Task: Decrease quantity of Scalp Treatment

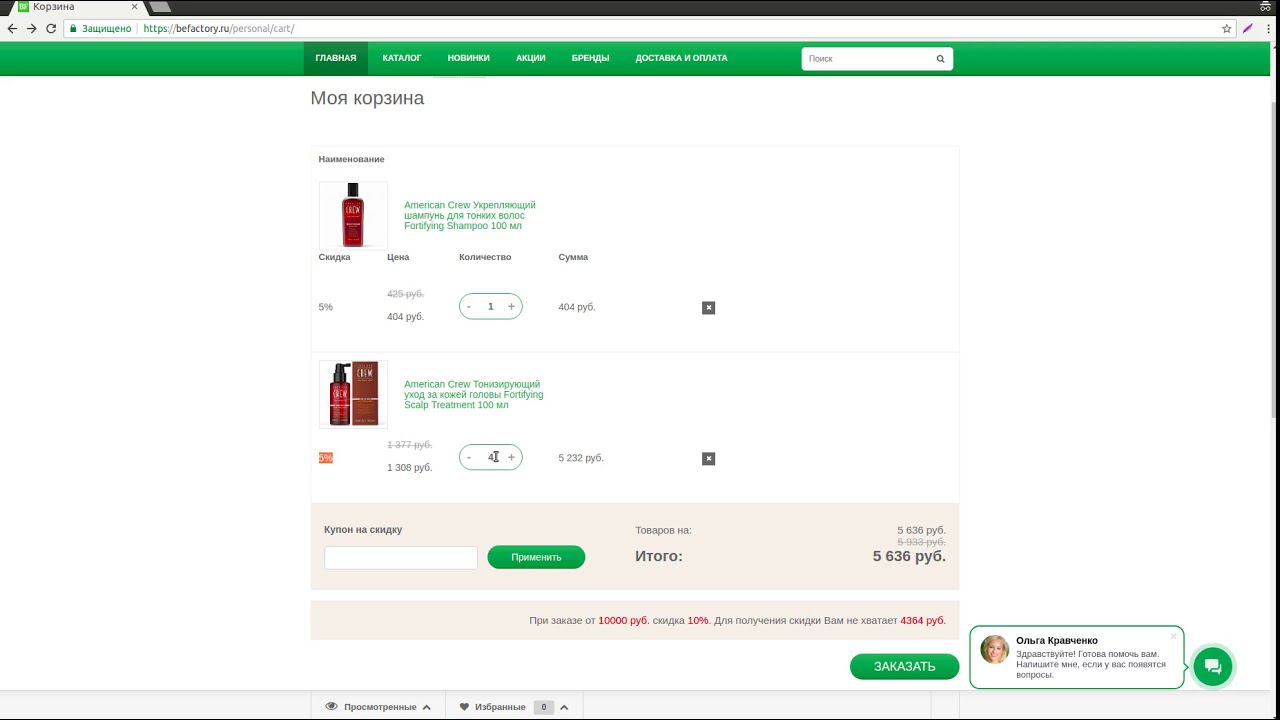Action: coord(469,458)
